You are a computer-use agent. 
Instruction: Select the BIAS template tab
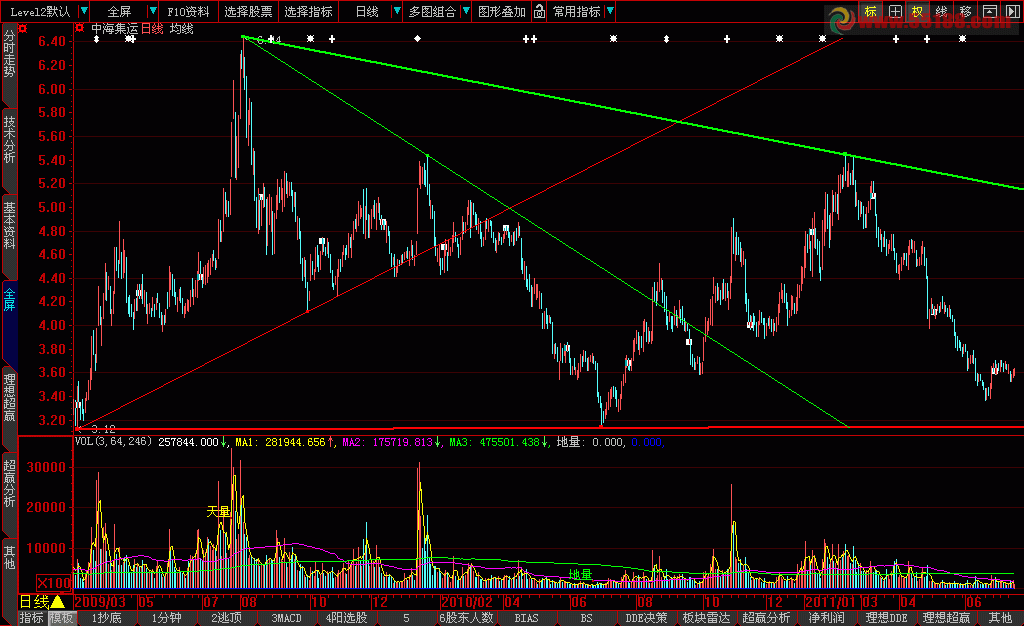526,618
